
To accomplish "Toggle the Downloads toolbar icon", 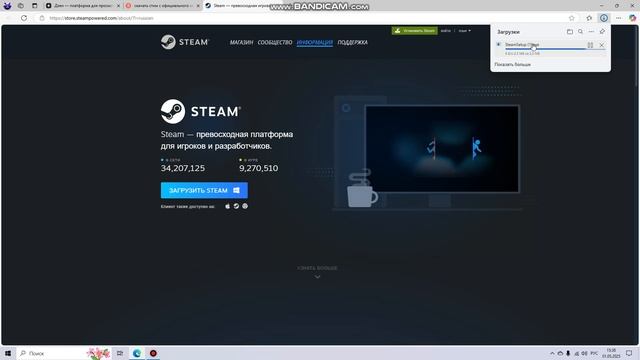I will (x=604, y=18).
